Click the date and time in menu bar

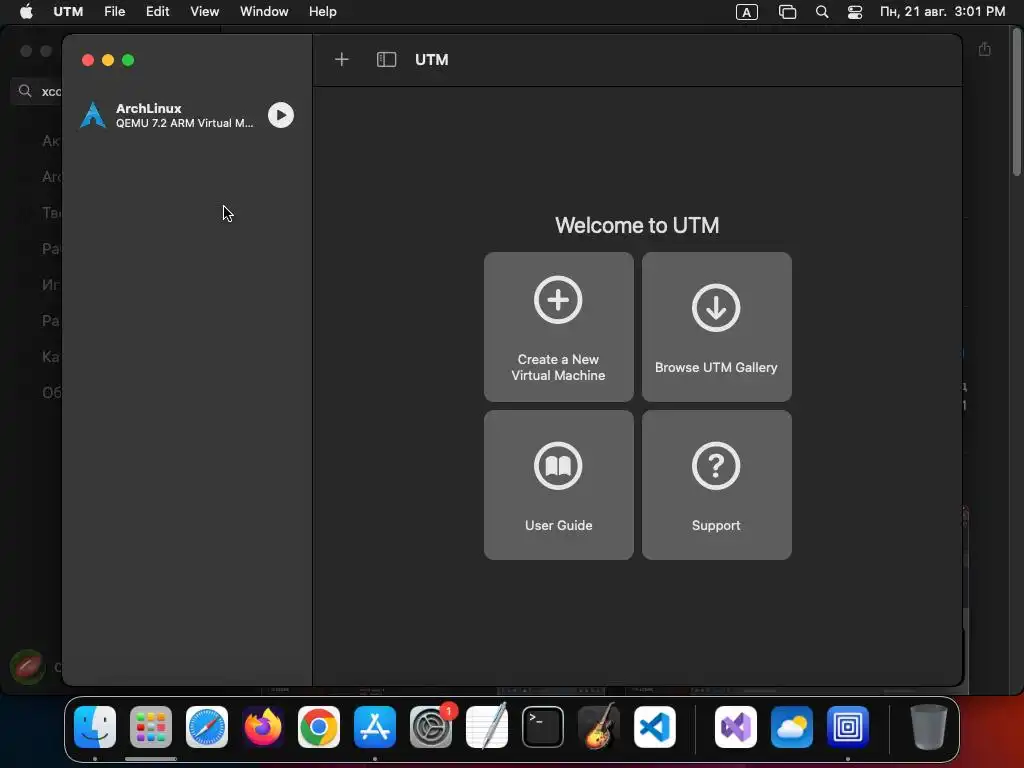pos(942,12)
